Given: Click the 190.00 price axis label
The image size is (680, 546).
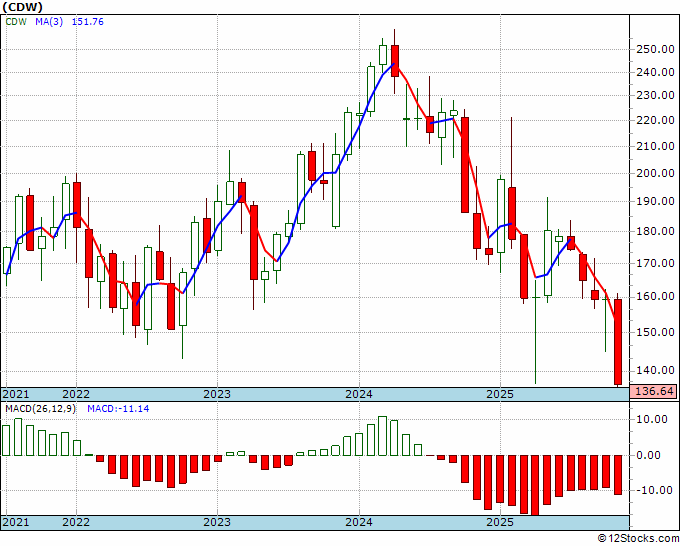Looking at the screenshot, I should [655, 202].
